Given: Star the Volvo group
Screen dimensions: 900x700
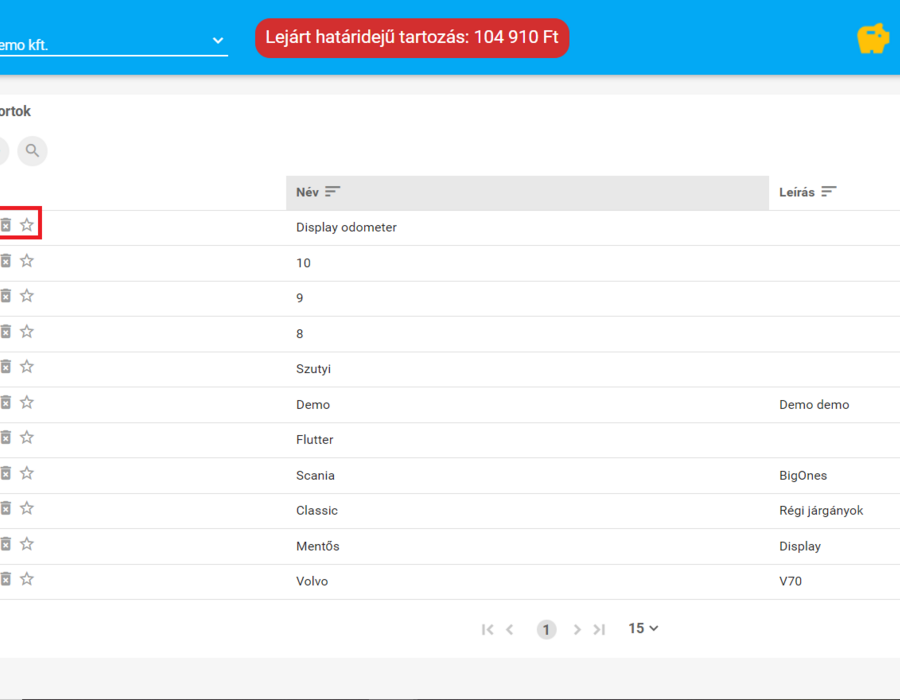Looking at the screenshot, I should click(27, 579).
